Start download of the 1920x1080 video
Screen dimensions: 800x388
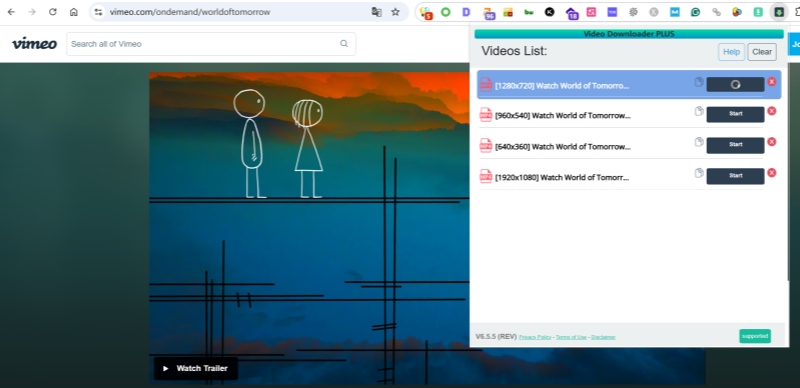click(x=735, y=176)
